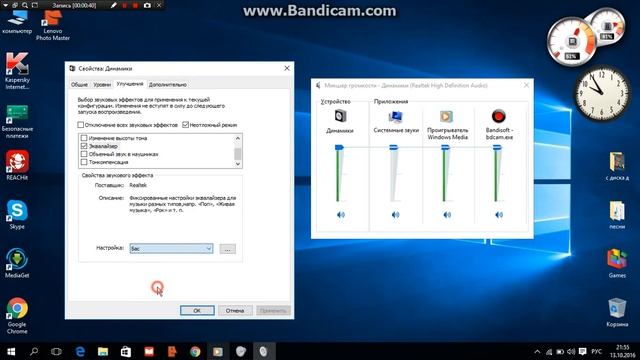Enable Изменение высоты тона effect checkbox
Viewport: 640px width, 360px height.
tap(84, 138)
